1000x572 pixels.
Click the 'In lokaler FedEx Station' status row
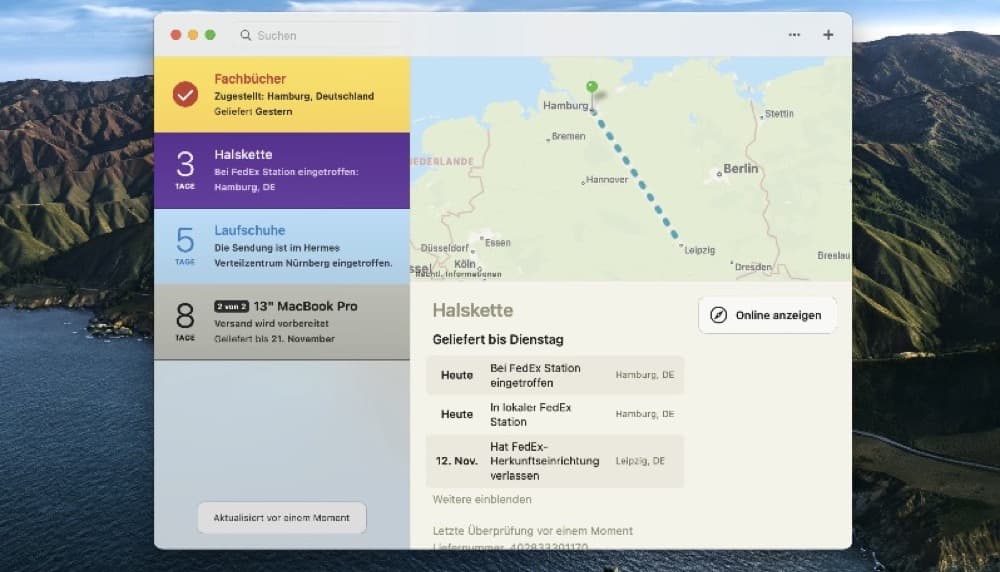[555, 414]
